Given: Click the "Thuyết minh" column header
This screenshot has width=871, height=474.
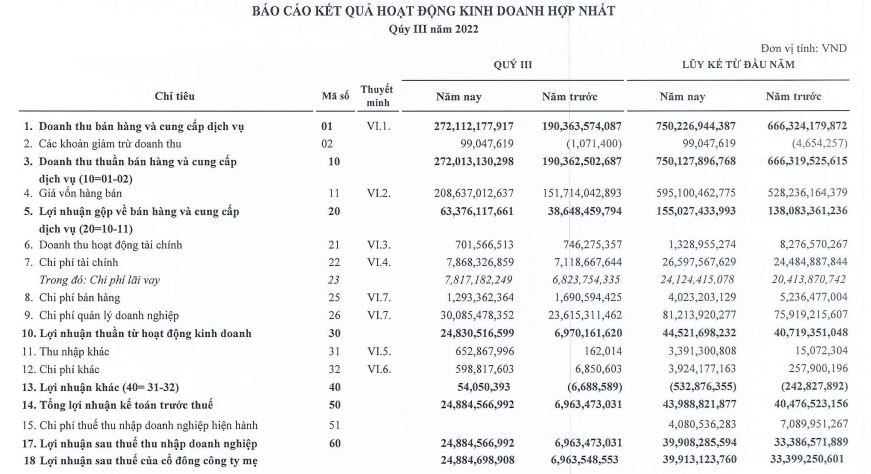Looking at the screenshot, I should pos(377,96).
